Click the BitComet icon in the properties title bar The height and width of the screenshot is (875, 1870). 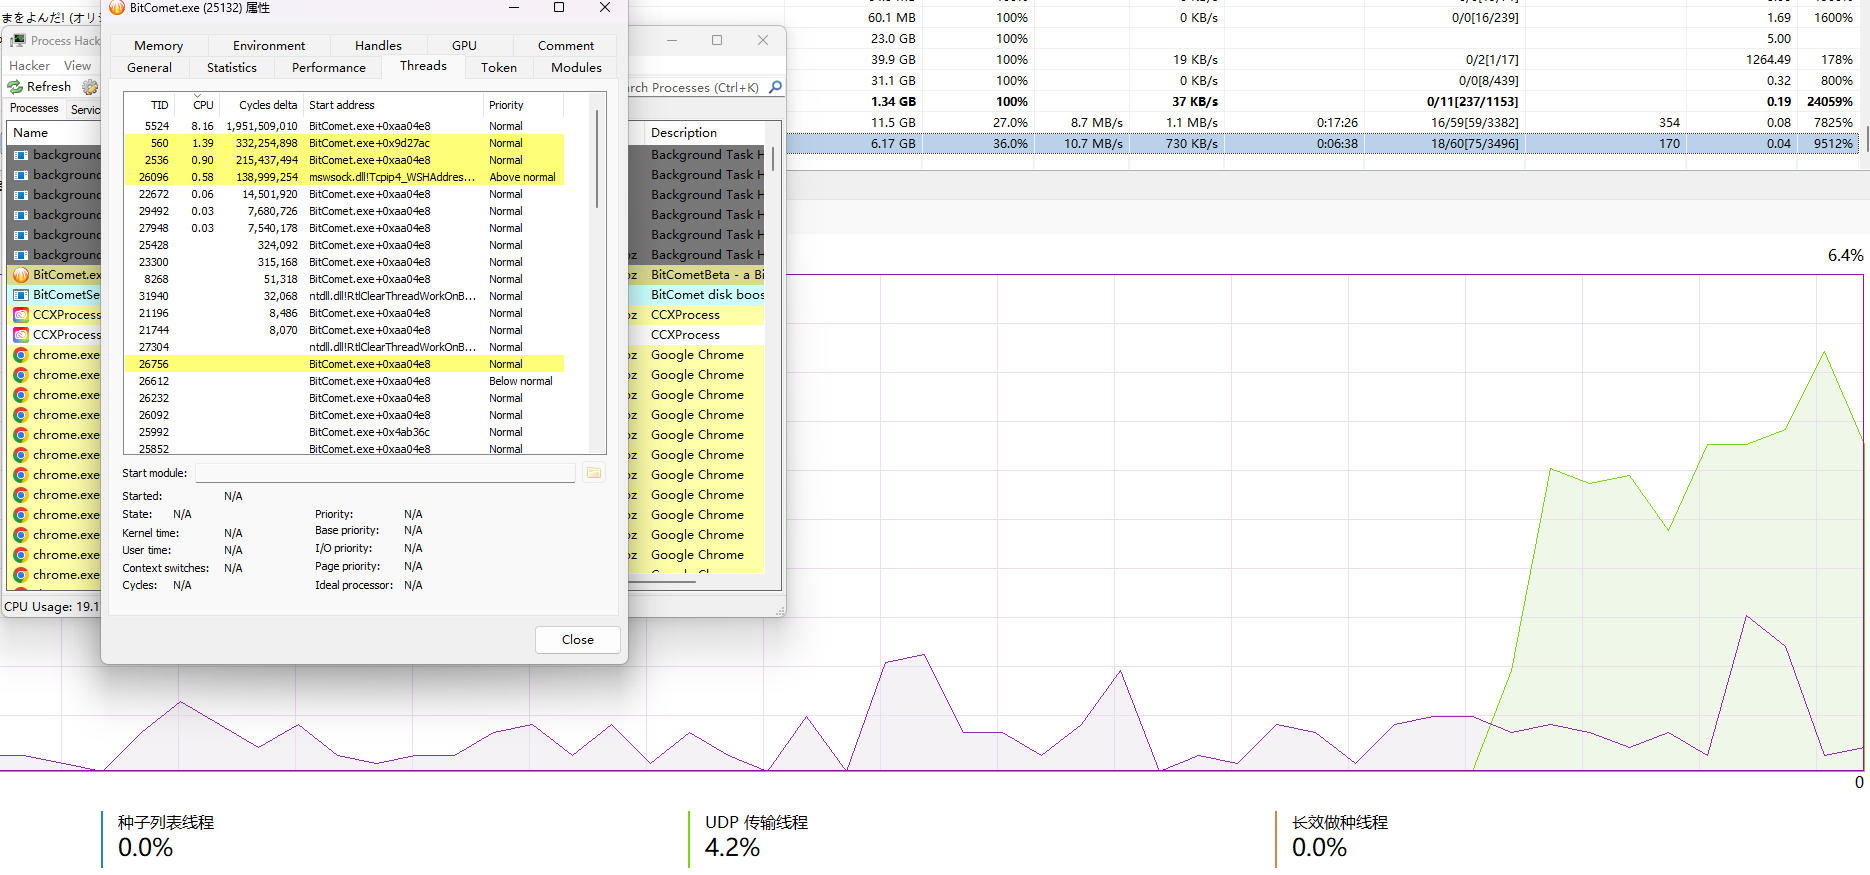tap(117, 8)
